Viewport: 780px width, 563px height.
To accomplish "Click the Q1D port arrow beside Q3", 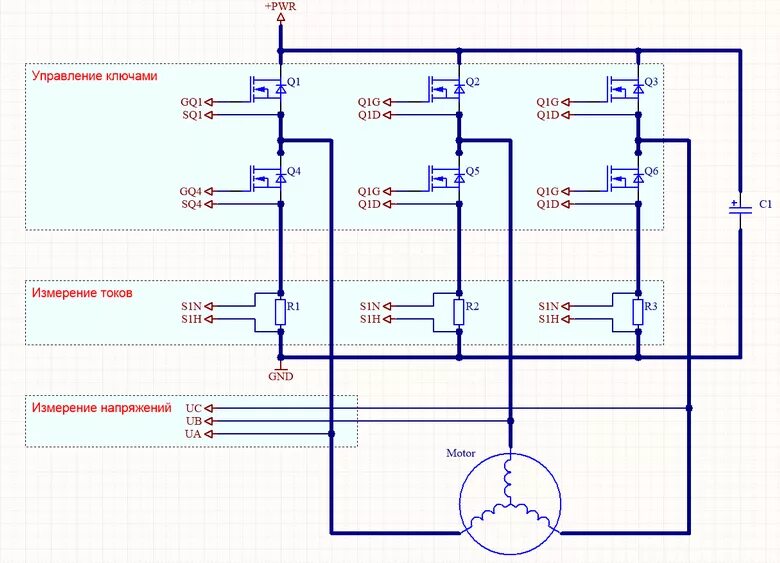I will click(566, 115).
